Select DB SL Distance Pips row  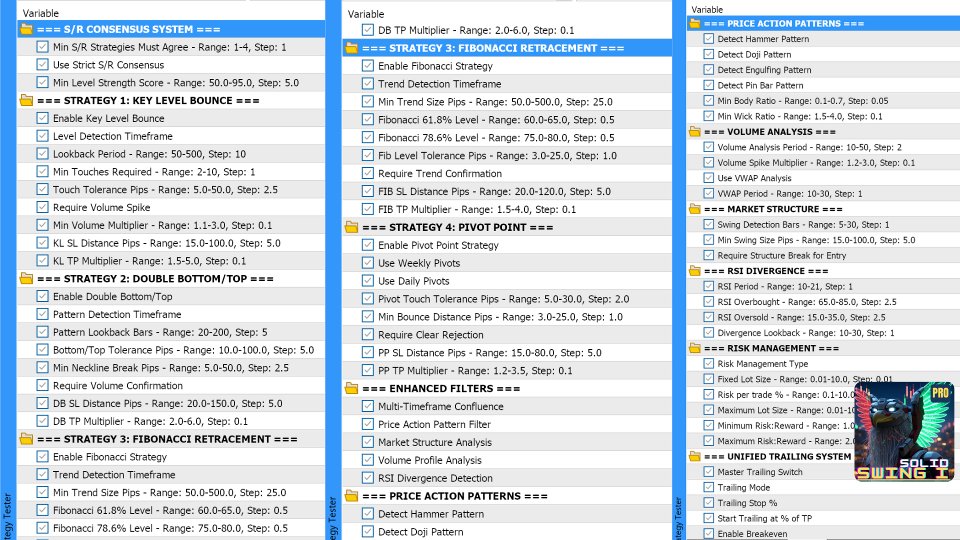(x=171, y=403)
